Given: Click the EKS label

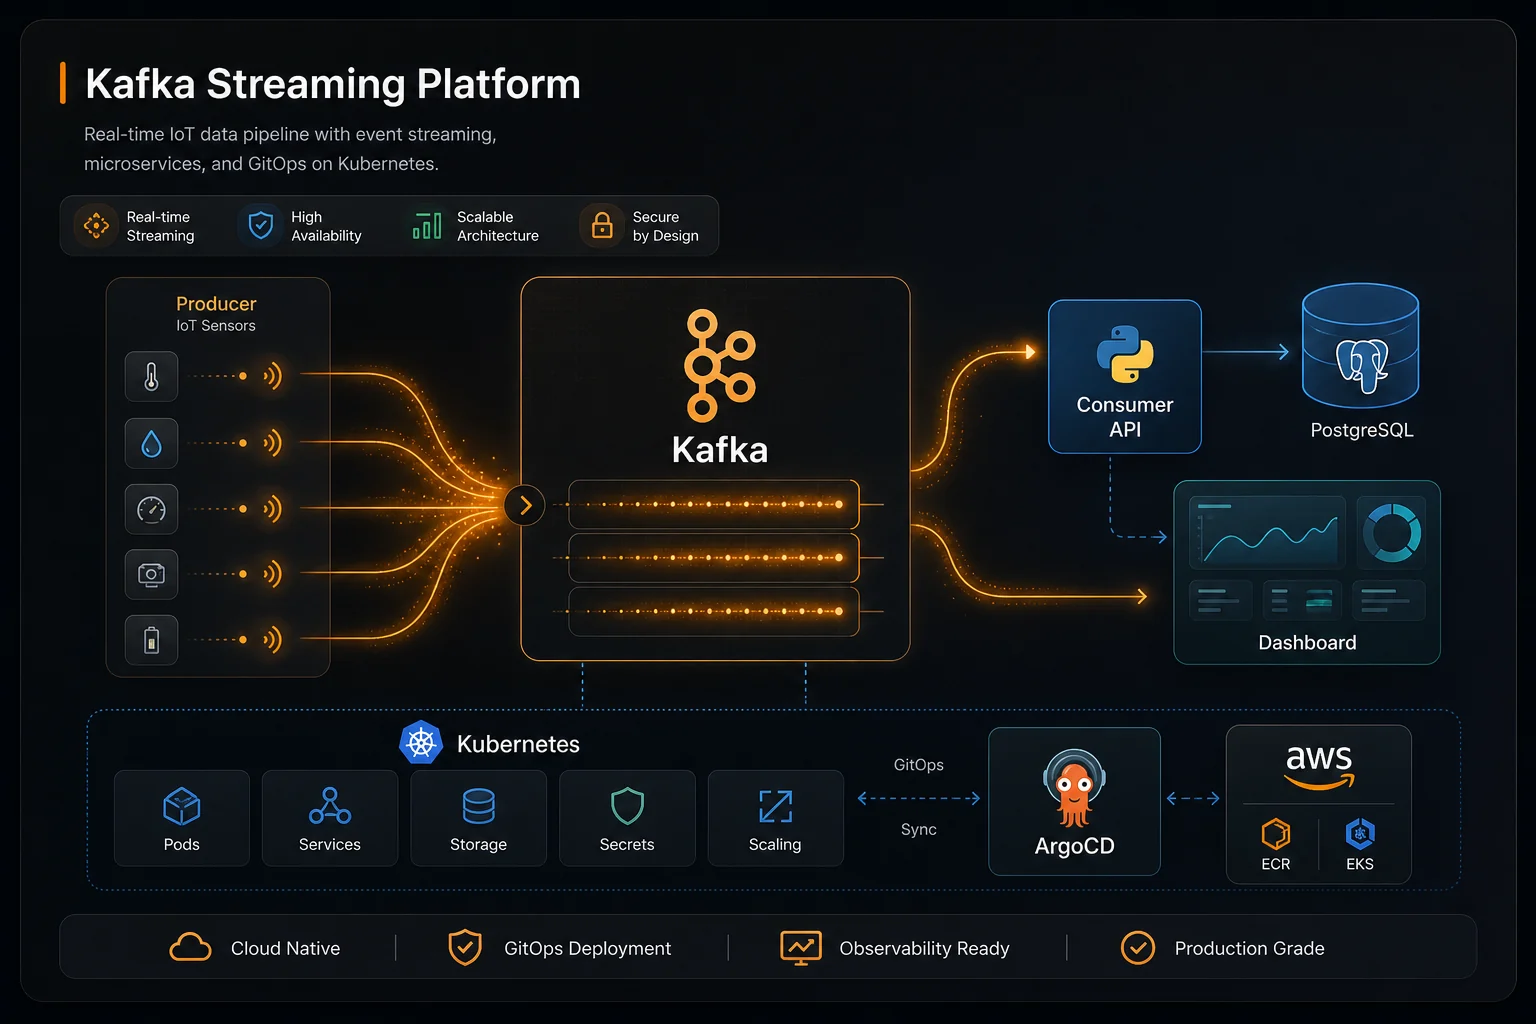Looking at the screenshot, I should click(x=1360, y=864).
